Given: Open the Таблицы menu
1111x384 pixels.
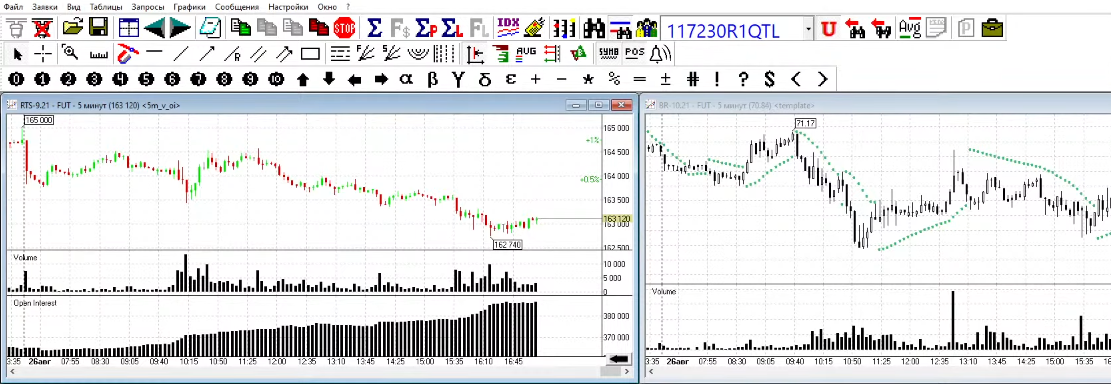Looking at the screenshot, I should click(106, 6).
